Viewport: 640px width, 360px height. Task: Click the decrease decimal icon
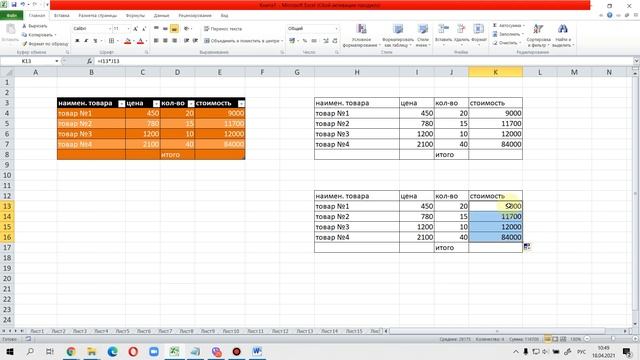[335, 41]
